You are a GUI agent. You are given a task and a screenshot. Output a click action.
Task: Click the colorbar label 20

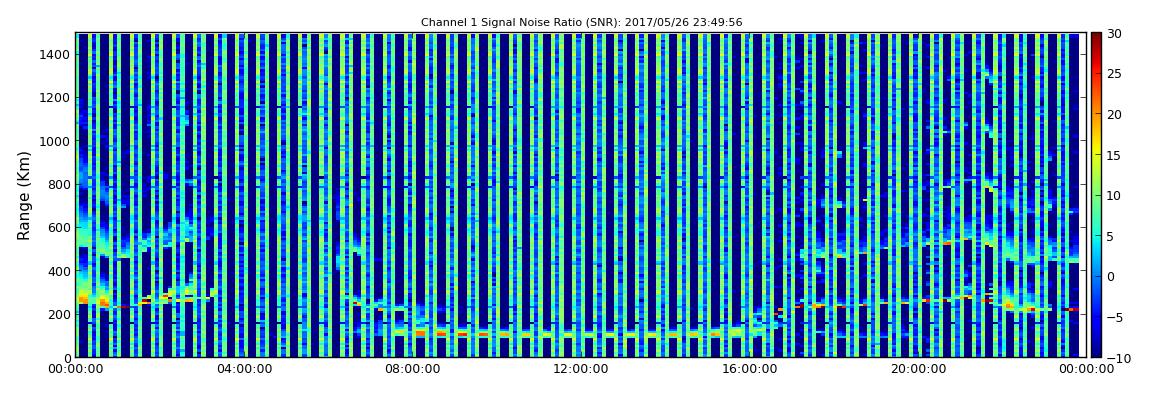(x=1113, y=114)
